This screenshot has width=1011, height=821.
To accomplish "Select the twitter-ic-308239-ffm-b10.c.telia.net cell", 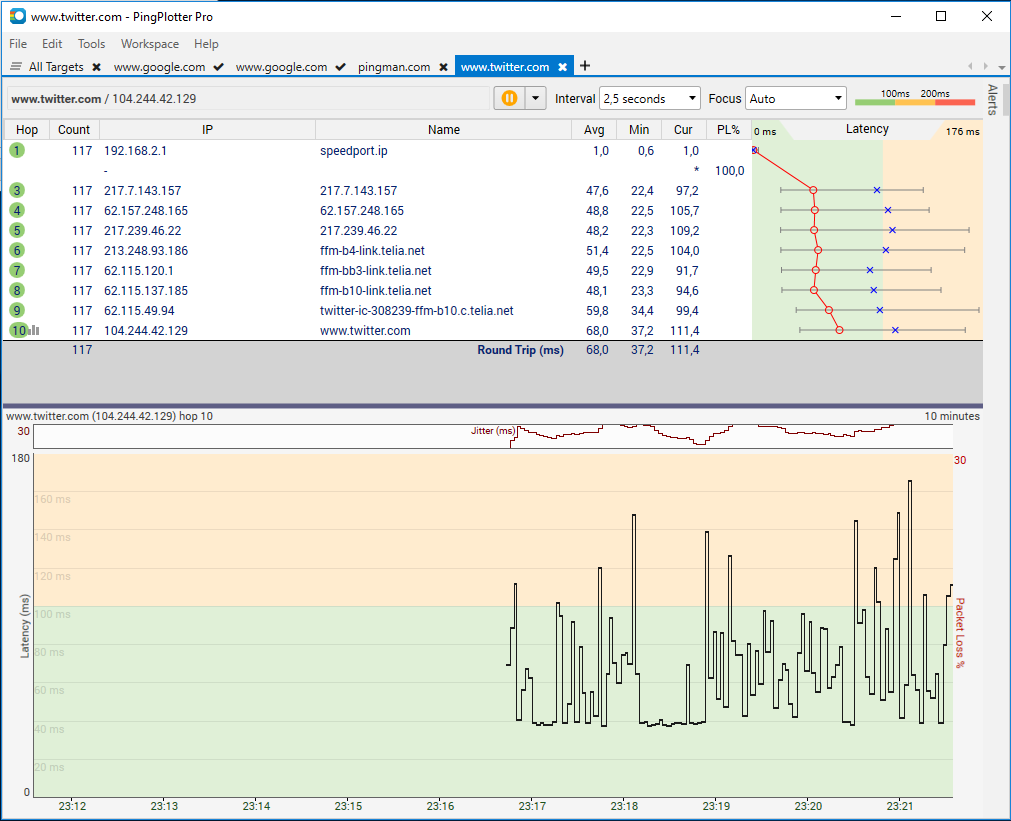I will [417, 310].
